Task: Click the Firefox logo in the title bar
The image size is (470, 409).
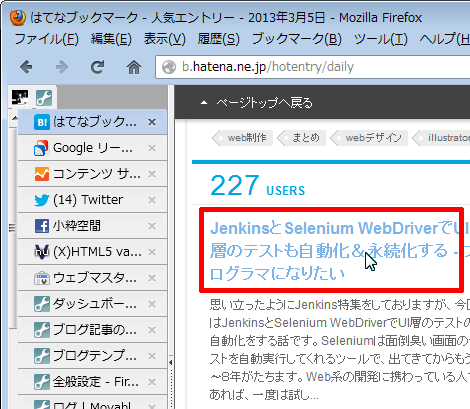Action: tap(18, 17)
